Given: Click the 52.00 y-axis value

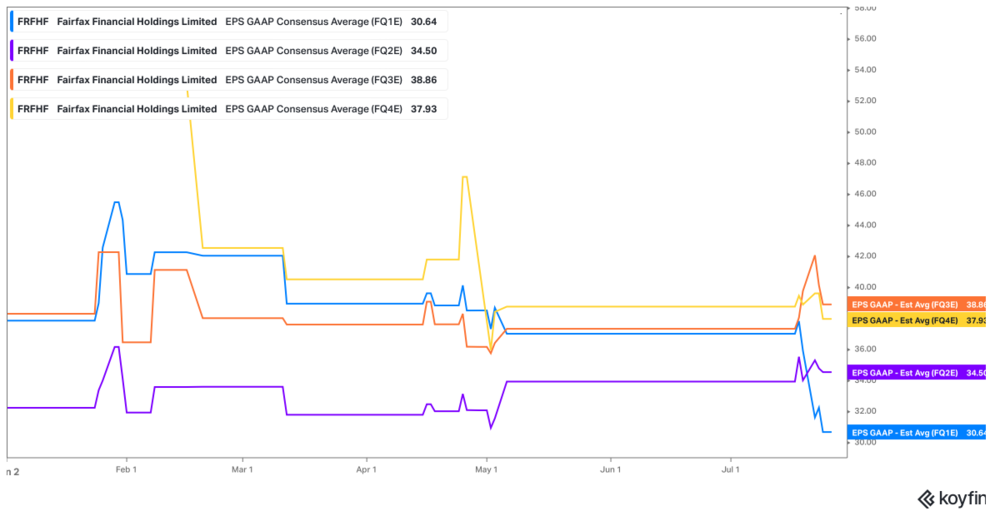Looking at the screenshot, I should [x=865, y=101].
